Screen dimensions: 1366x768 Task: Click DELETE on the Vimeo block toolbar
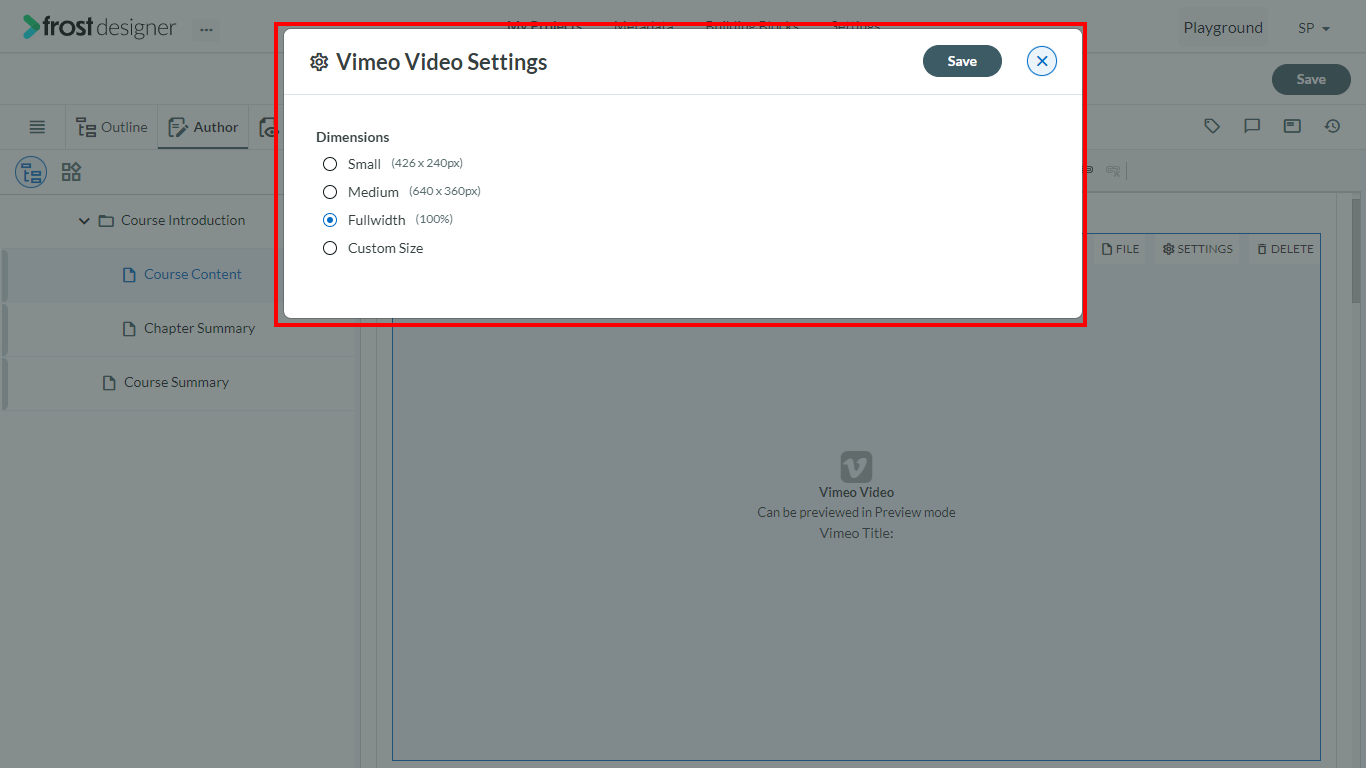1285,249
